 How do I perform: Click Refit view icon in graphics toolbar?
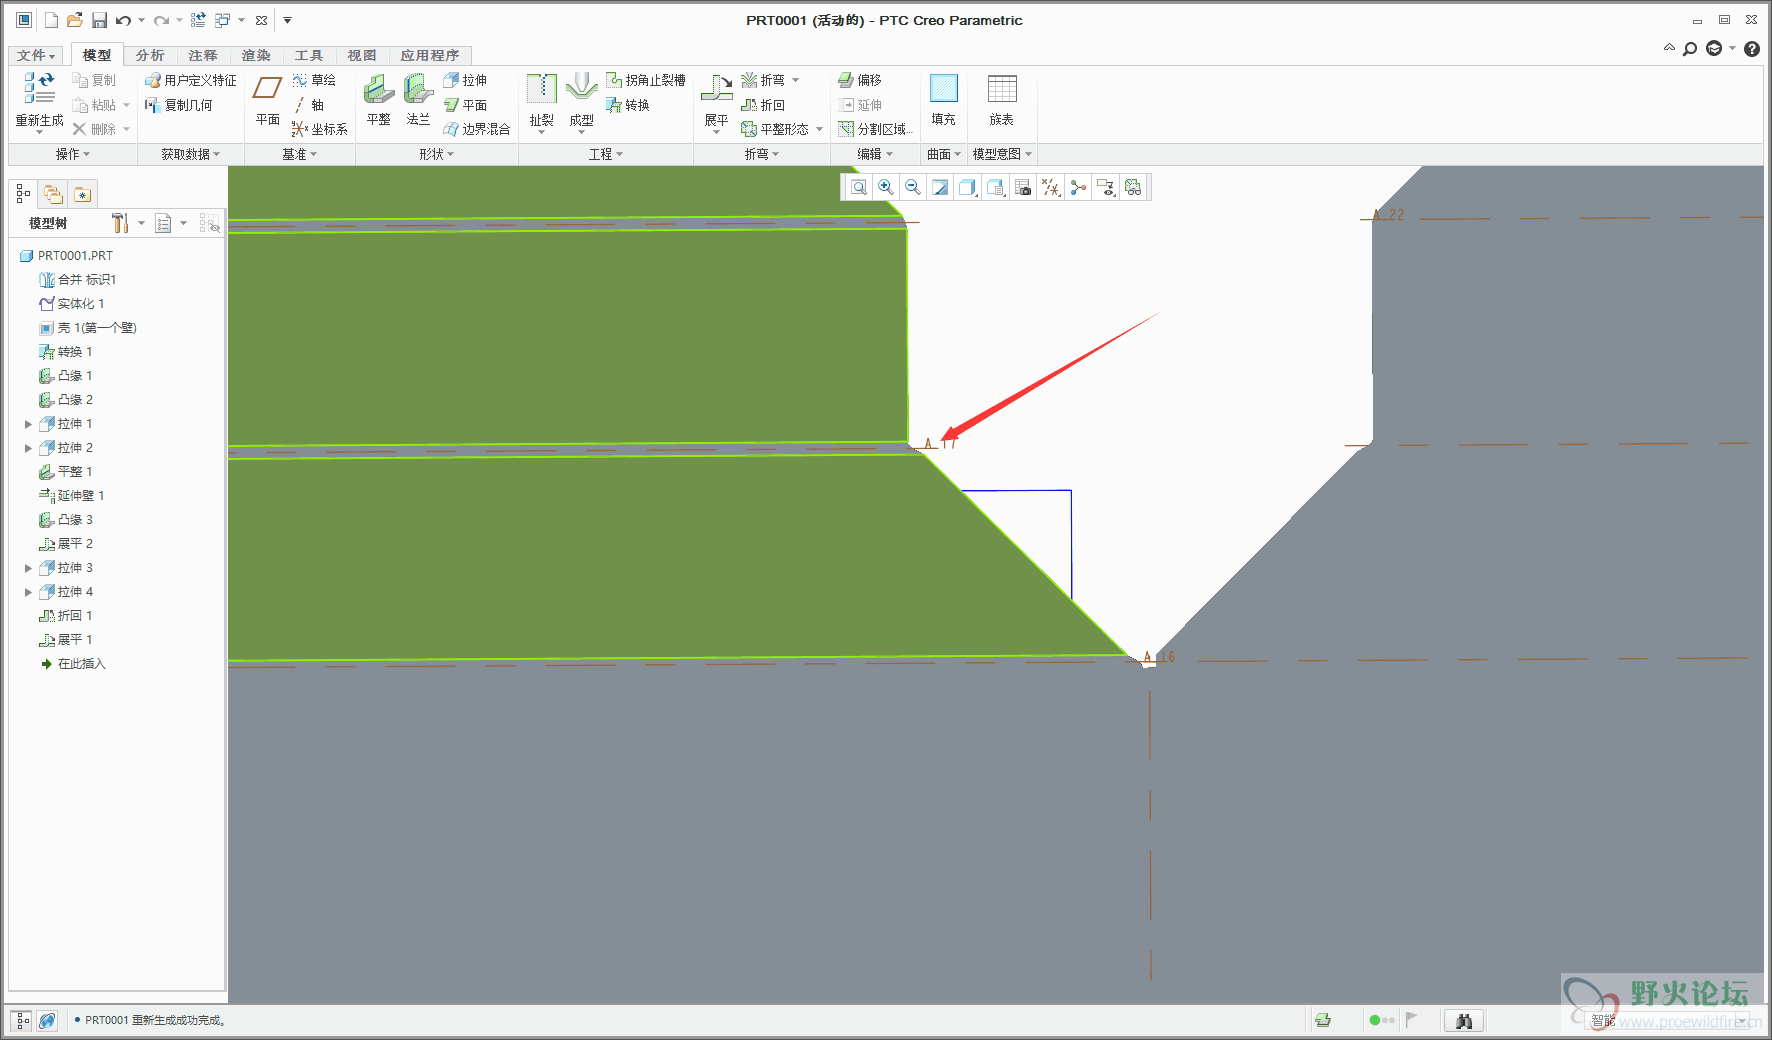(x=859, y=187)
